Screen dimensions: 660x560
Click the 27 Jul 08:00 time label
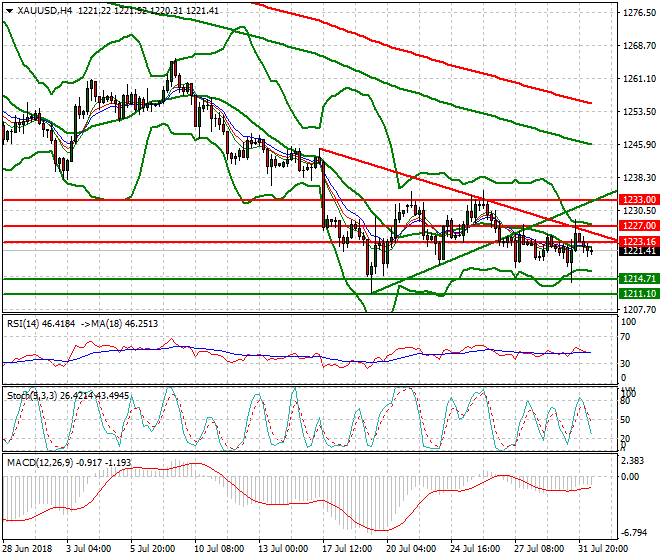click(x=540, y=549)
